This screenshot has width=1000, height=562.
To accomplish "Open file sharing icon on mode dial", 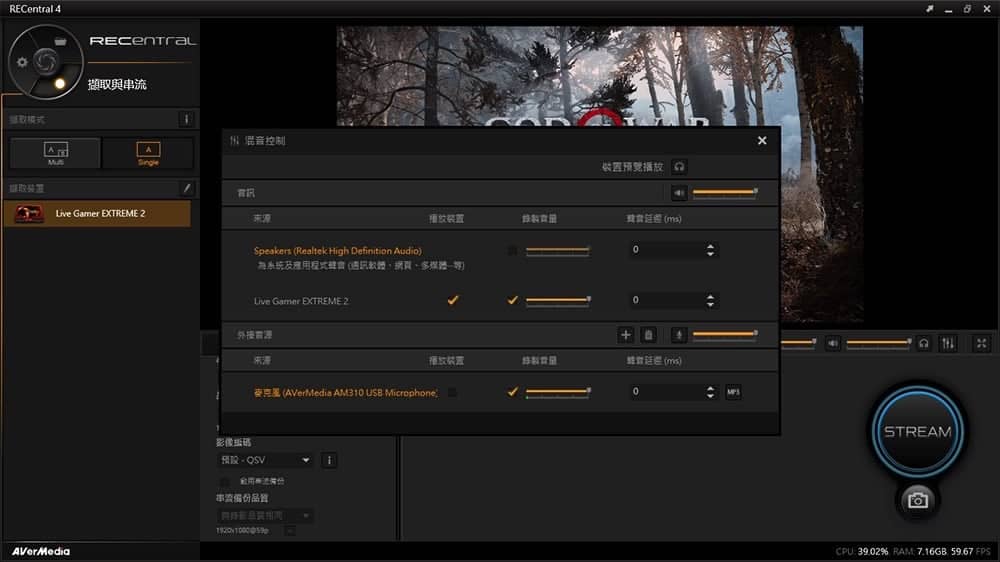I will click(60, 41).
